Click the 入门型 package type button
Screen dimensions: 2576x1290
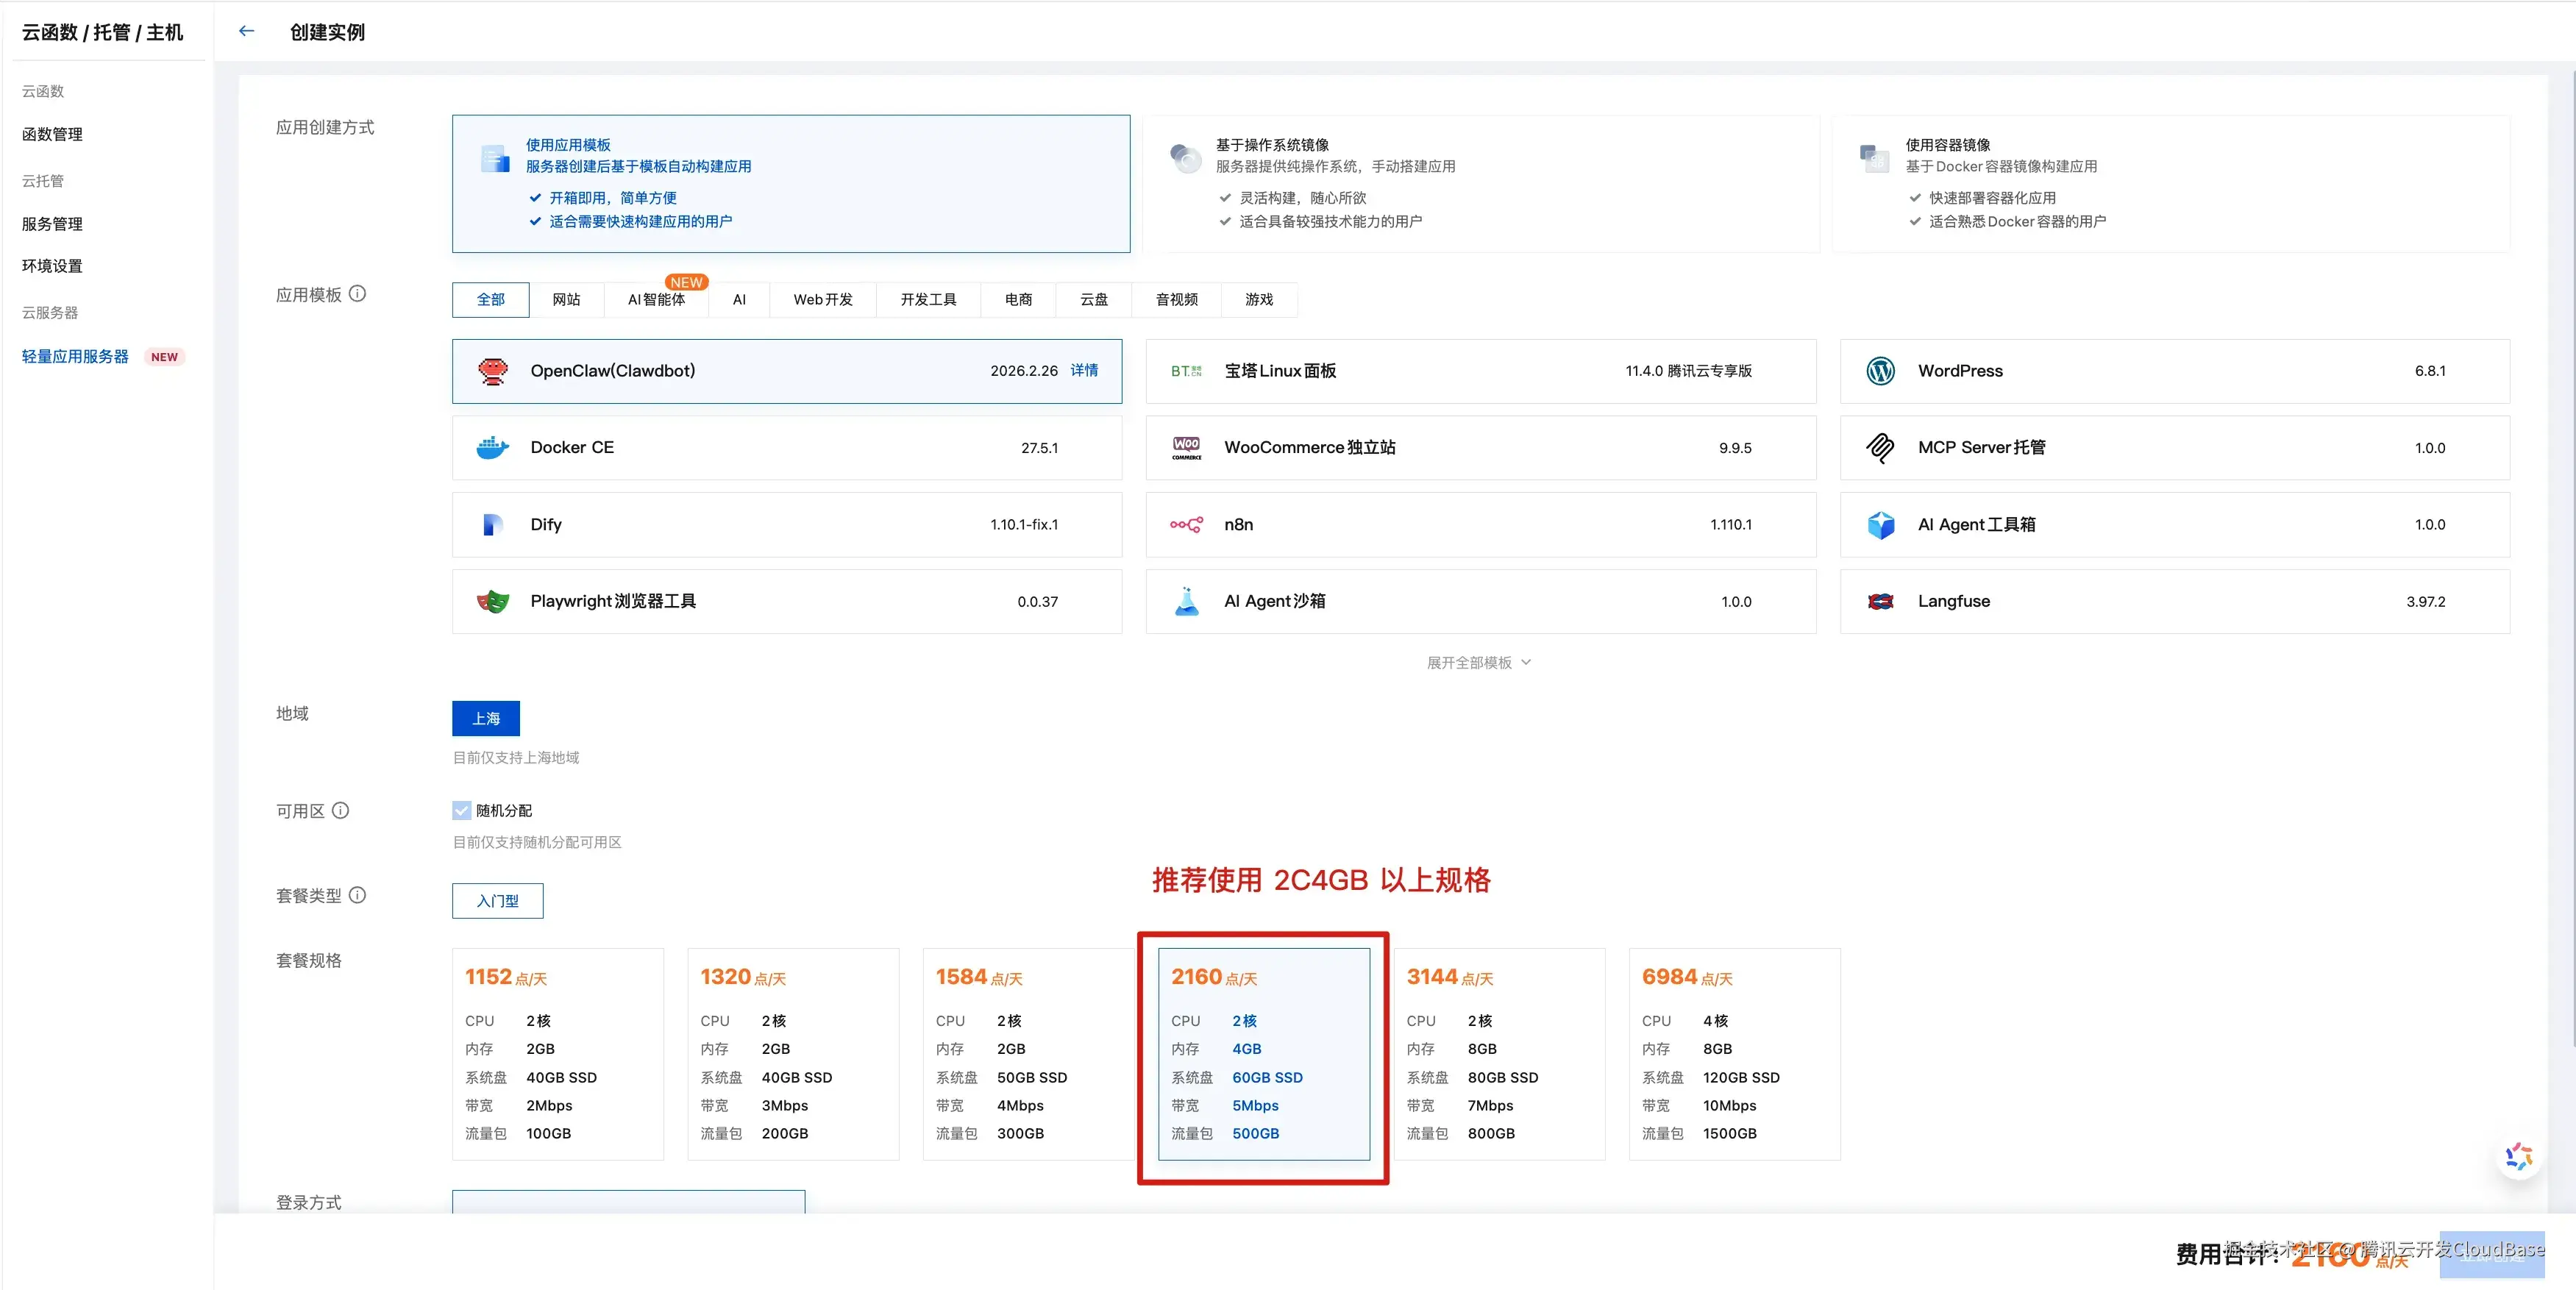coord(497,901)
